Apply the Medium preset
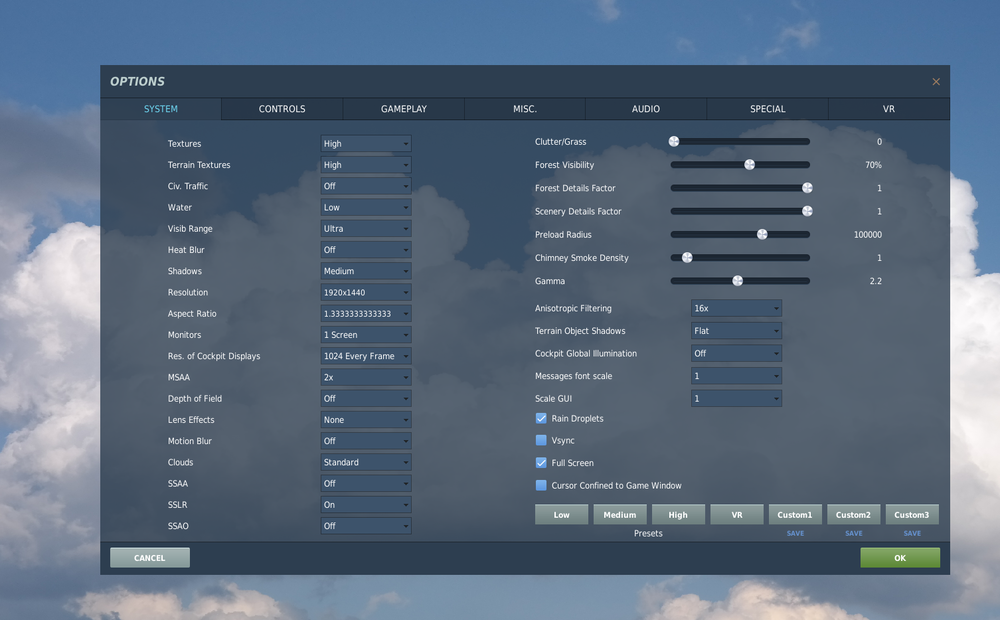The image size is (1000, 620). pyautogui.click(x=620, y=515)
